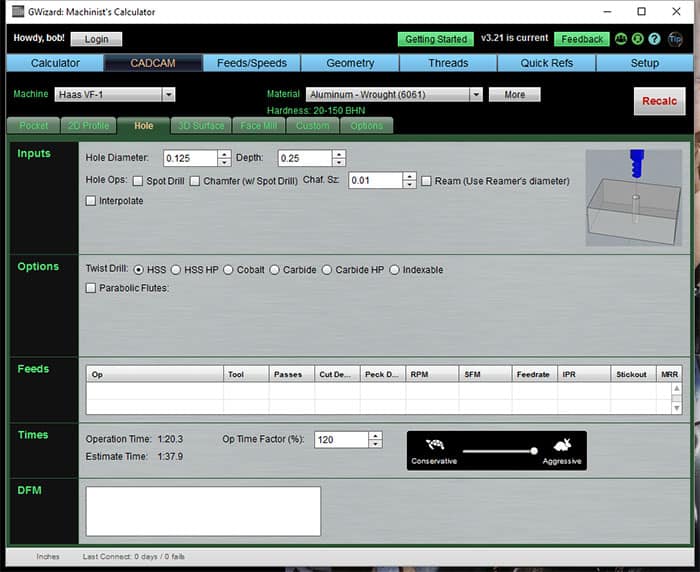Image resolution: width=700 pixels, height=572 pixels.
Task: Click the rabbit Aggressive icon
Action: (x=562, y=445)
